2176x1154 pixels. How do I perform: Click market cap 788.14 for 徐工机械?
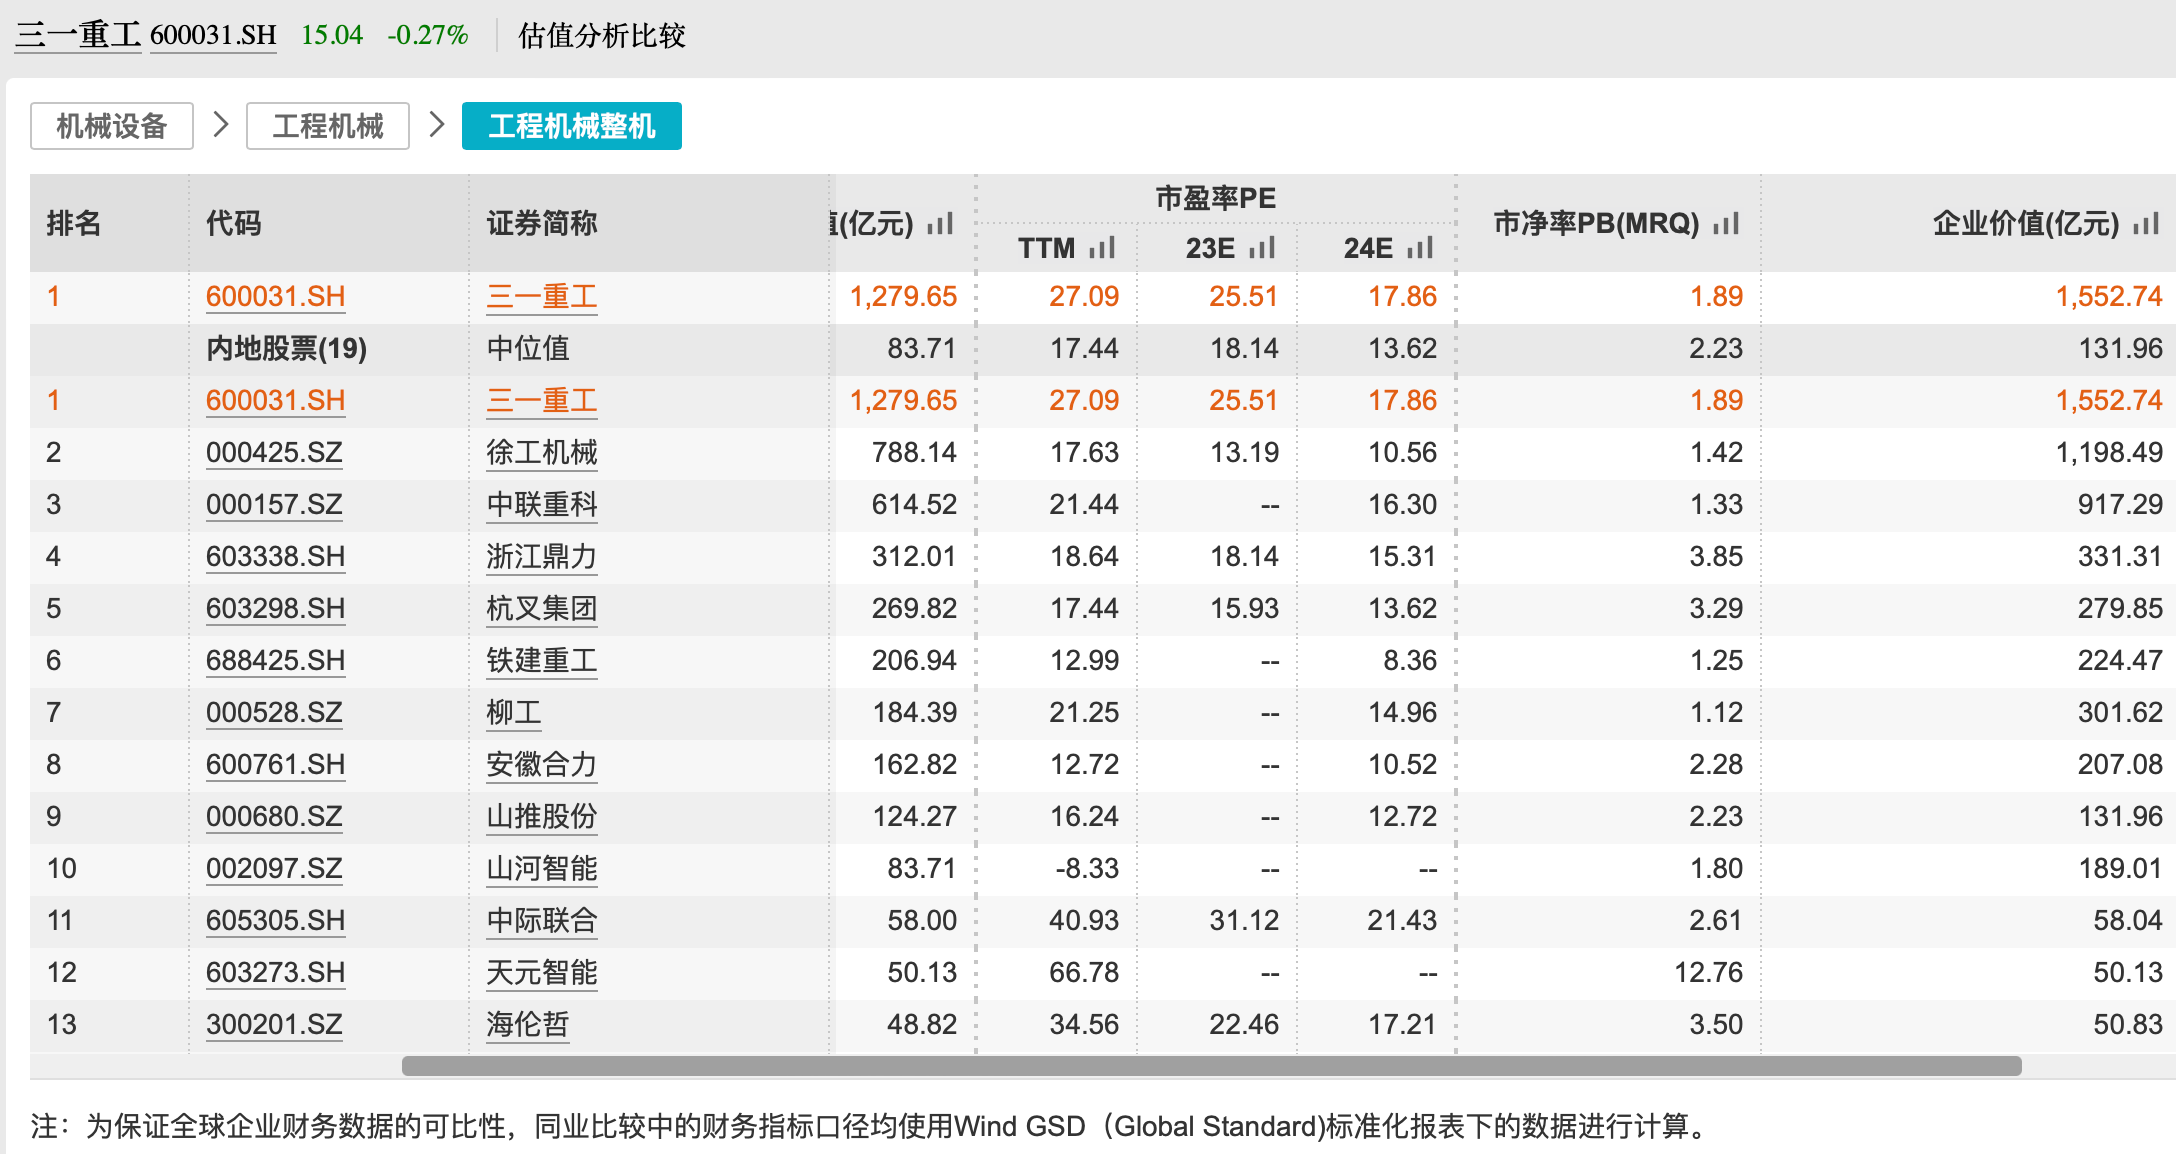point(914,452)
